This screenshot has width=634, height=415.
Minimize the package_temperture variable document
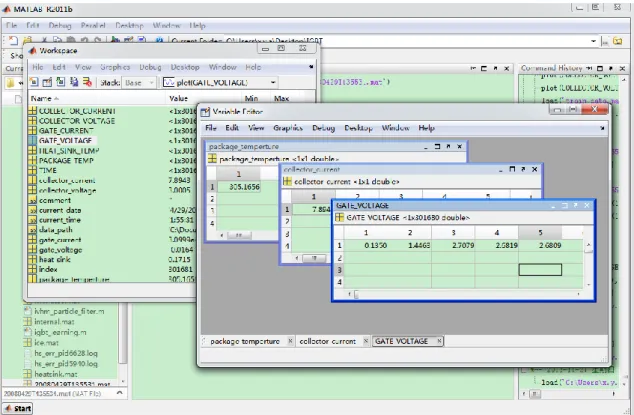[x=426, y=146]
